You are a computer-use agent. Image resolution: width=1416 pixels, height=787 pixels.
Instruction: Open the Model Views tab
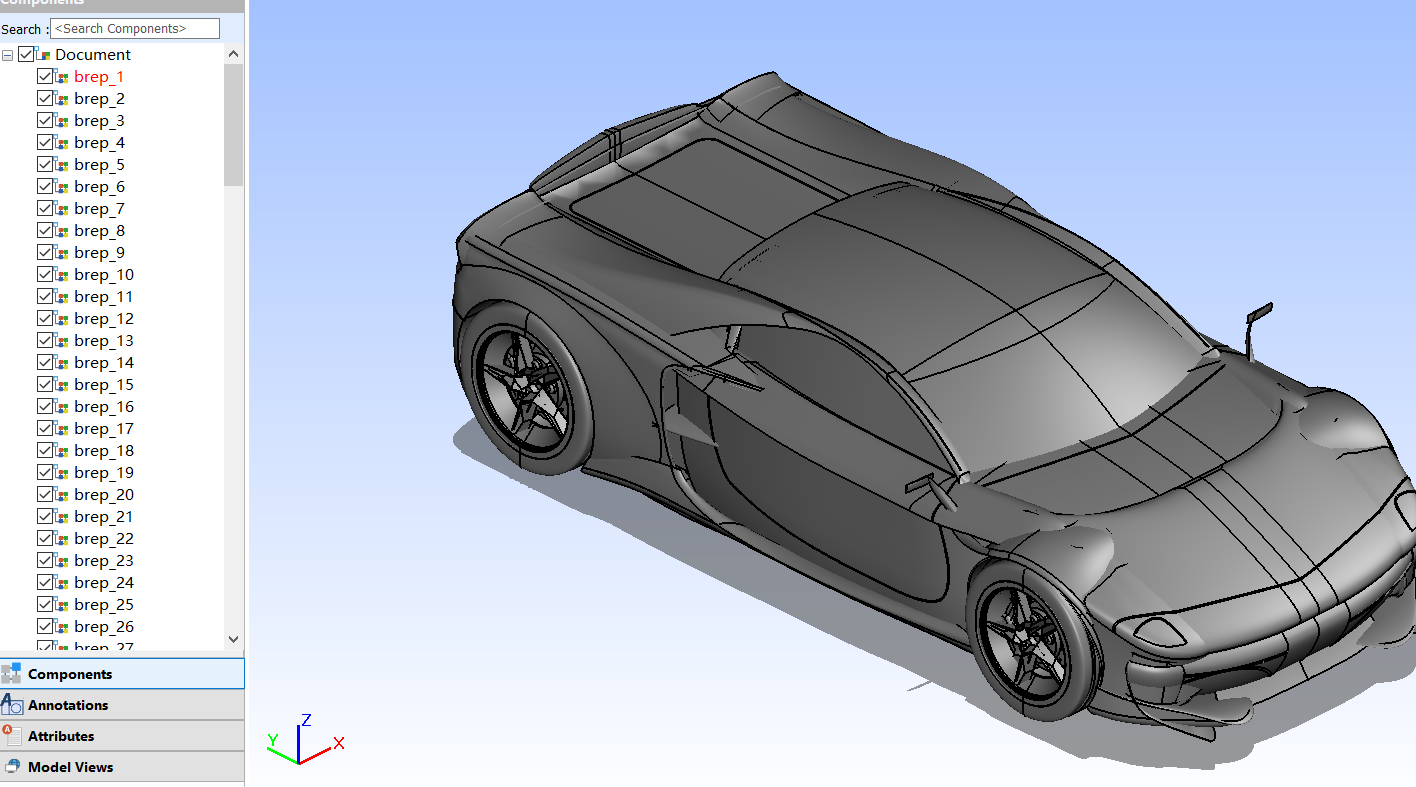122,767
